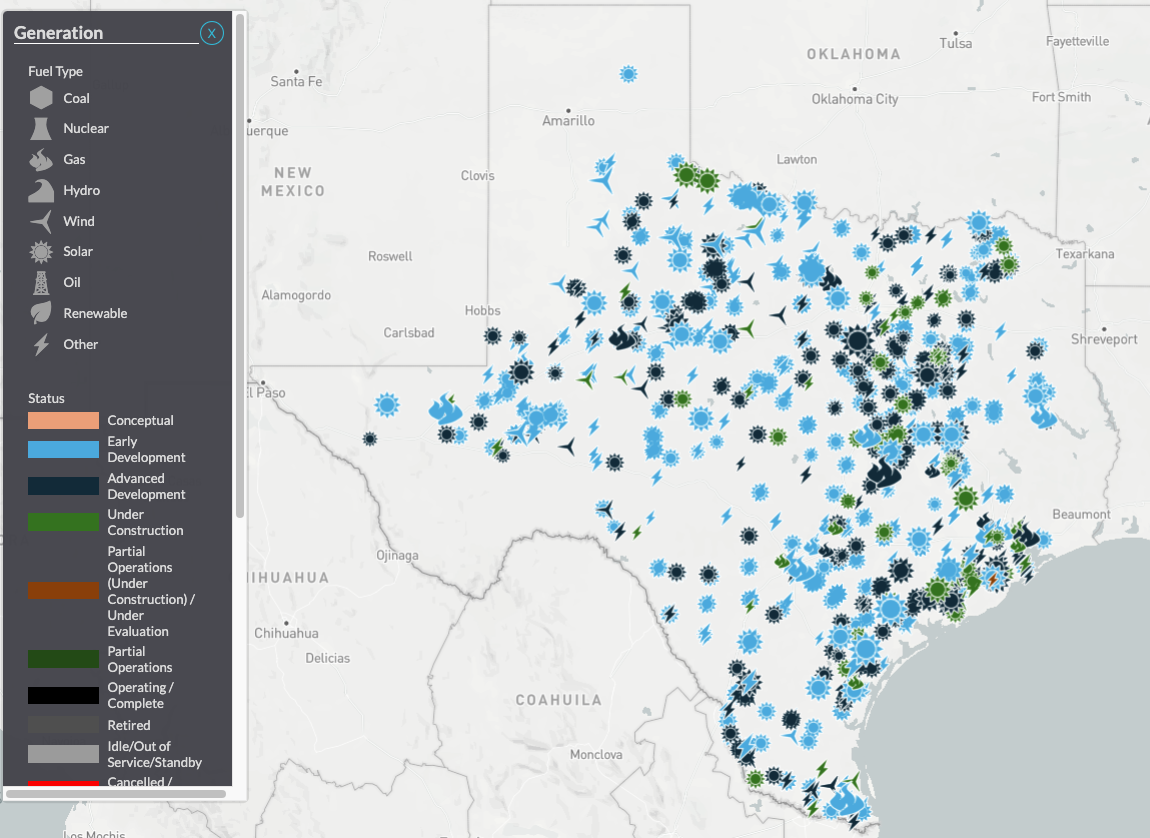Click the Other lightning fuel icon
1150x838 pixels.
point(42,344)
